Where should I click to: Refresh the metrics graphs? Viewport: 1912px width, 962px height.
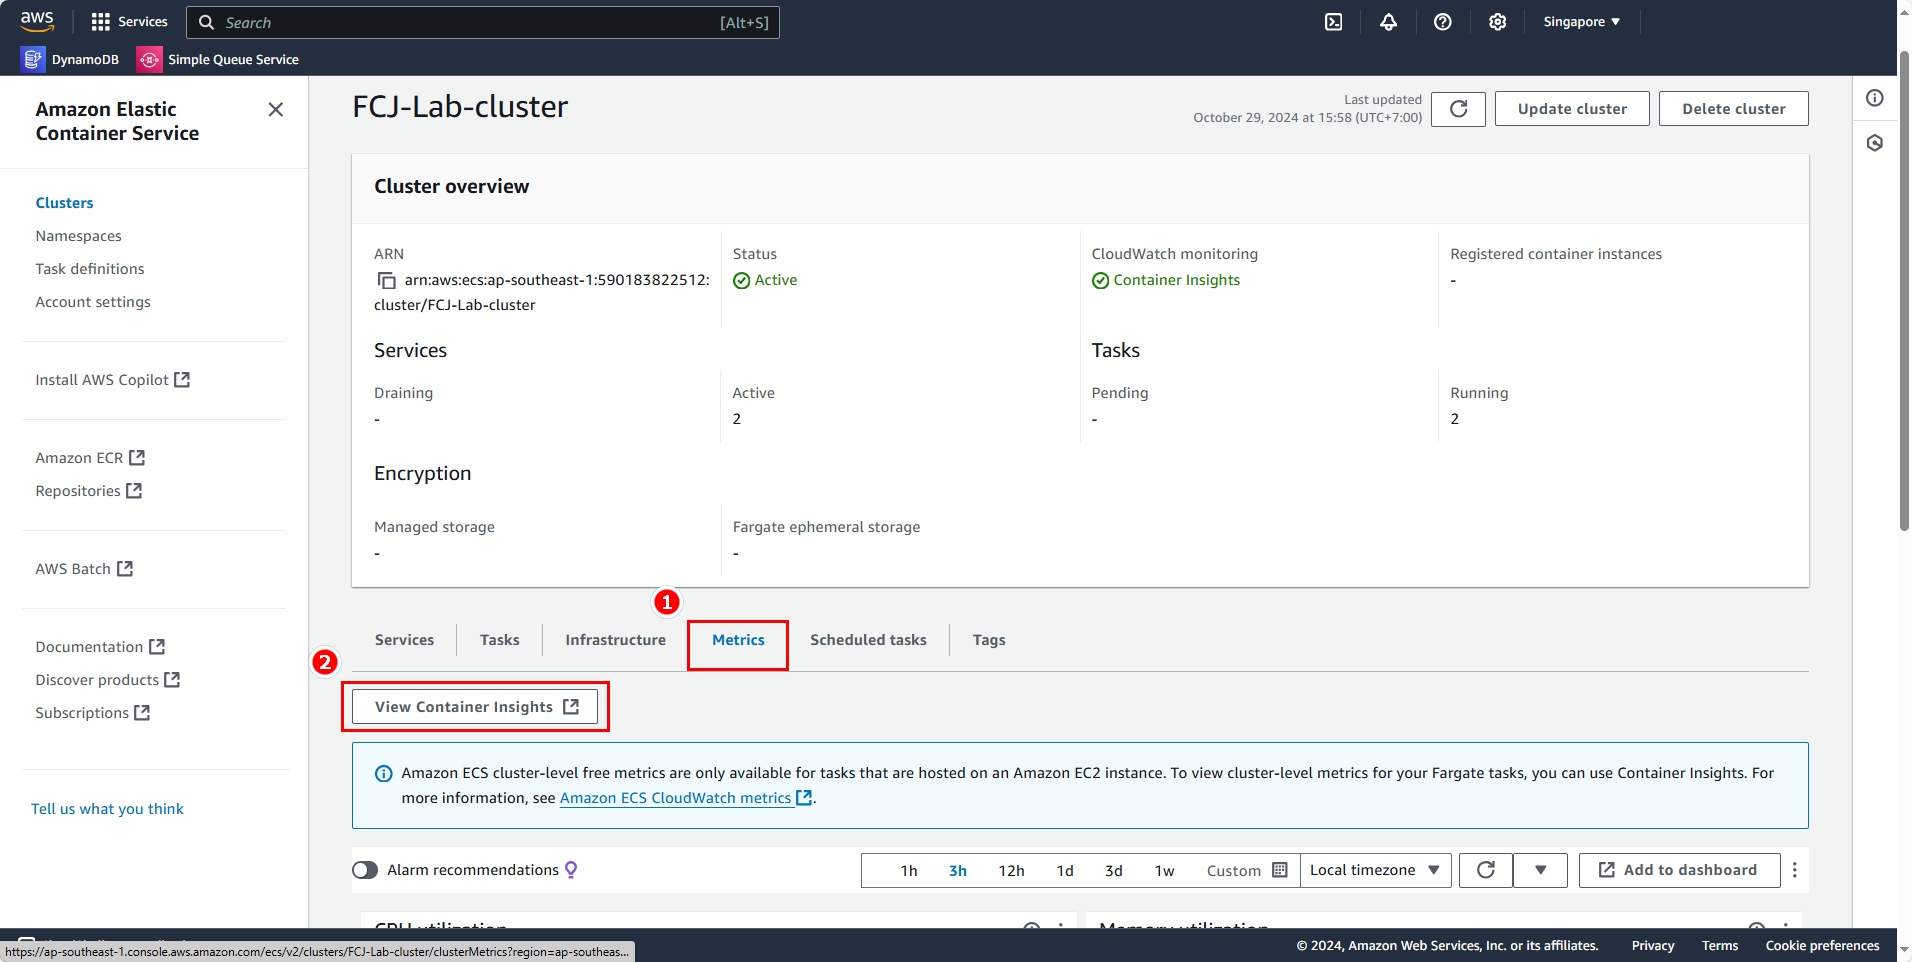click(1486, 870)
